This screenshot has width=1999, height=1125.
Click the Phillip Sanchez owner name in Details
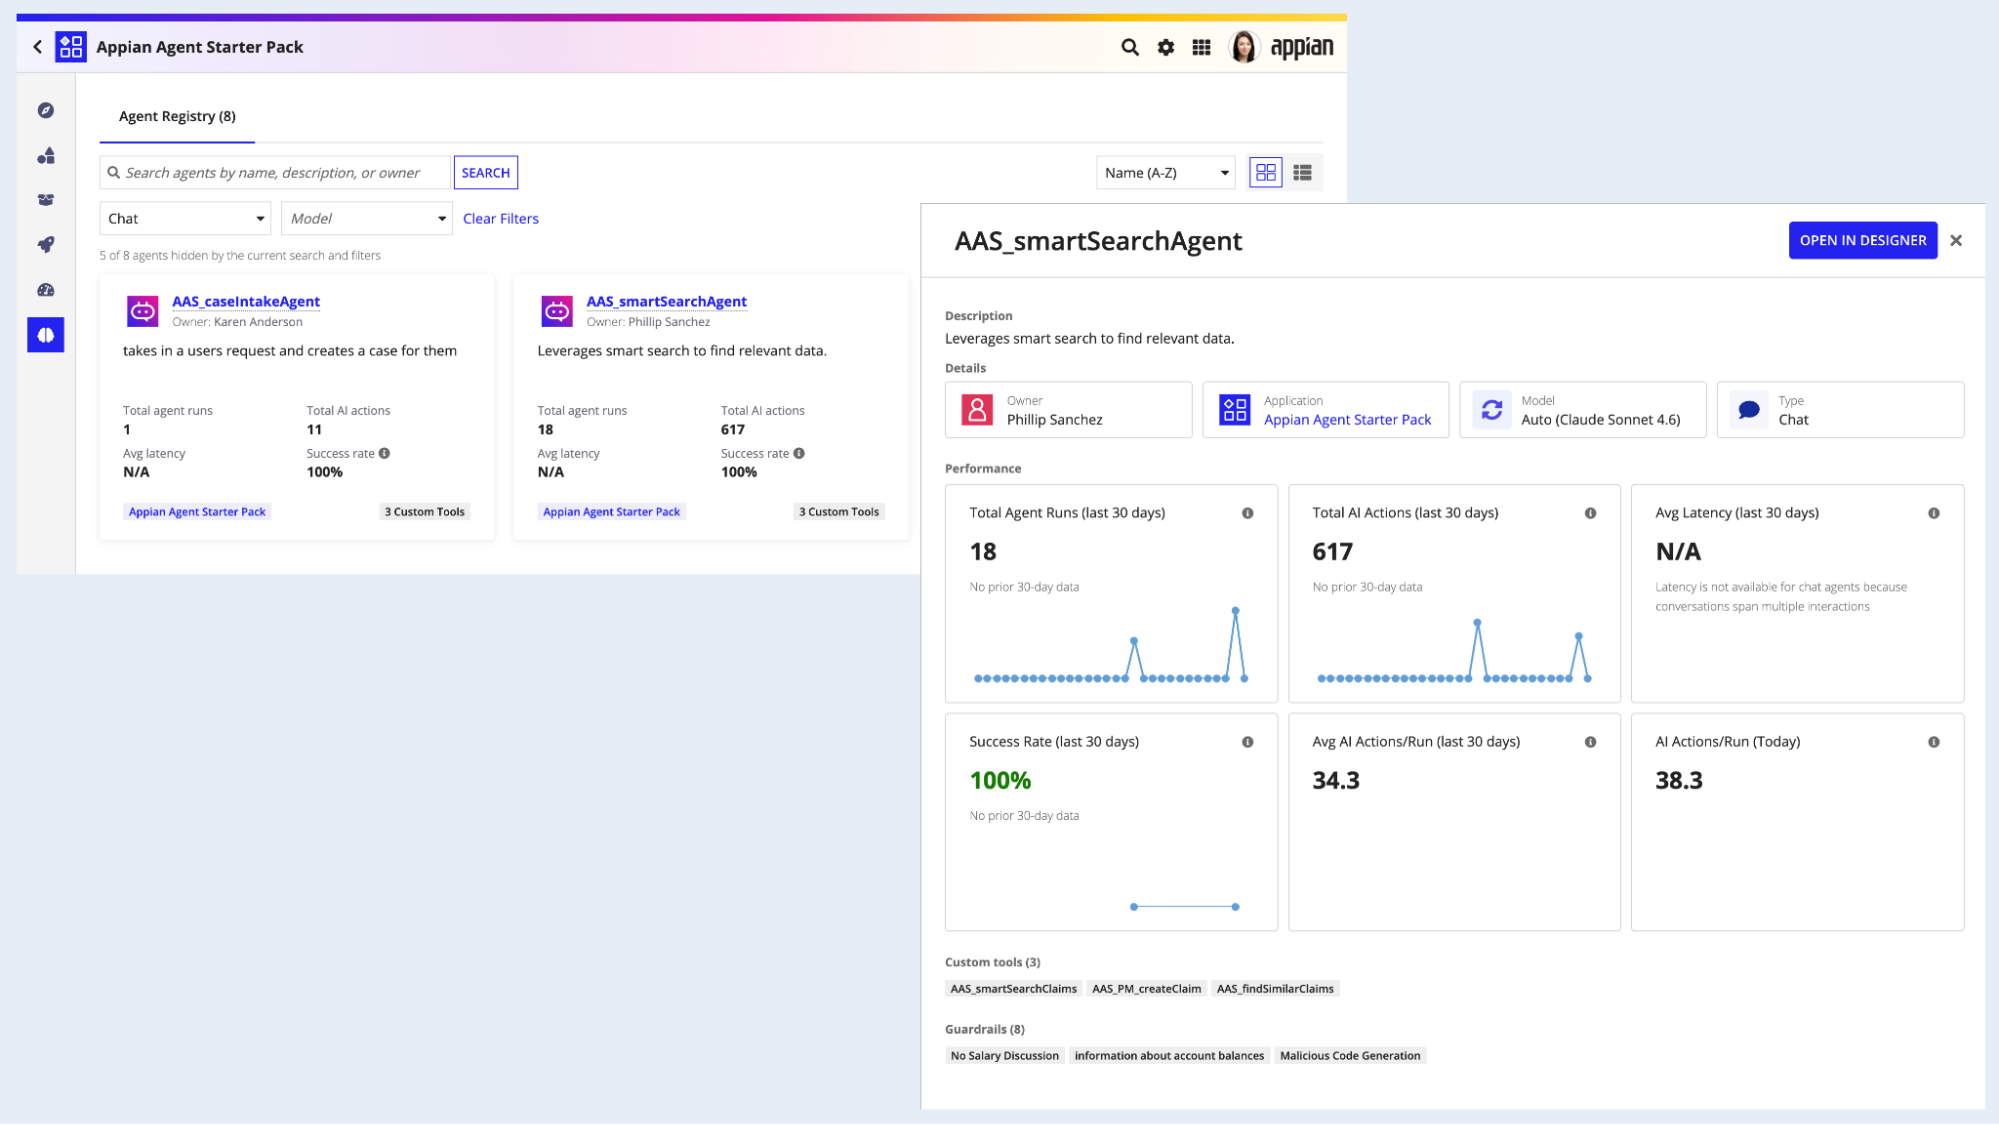[x=1054, y=420]
